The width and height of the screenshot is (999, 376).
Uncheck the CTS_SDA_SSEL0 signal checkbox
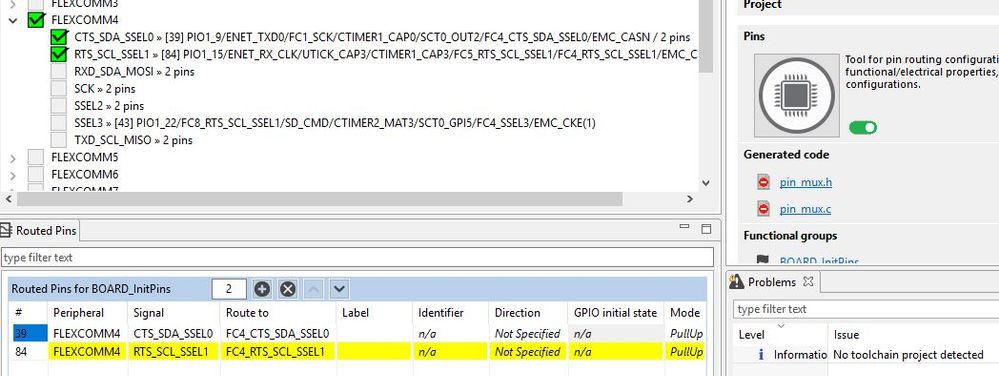[x=59, y=37]
